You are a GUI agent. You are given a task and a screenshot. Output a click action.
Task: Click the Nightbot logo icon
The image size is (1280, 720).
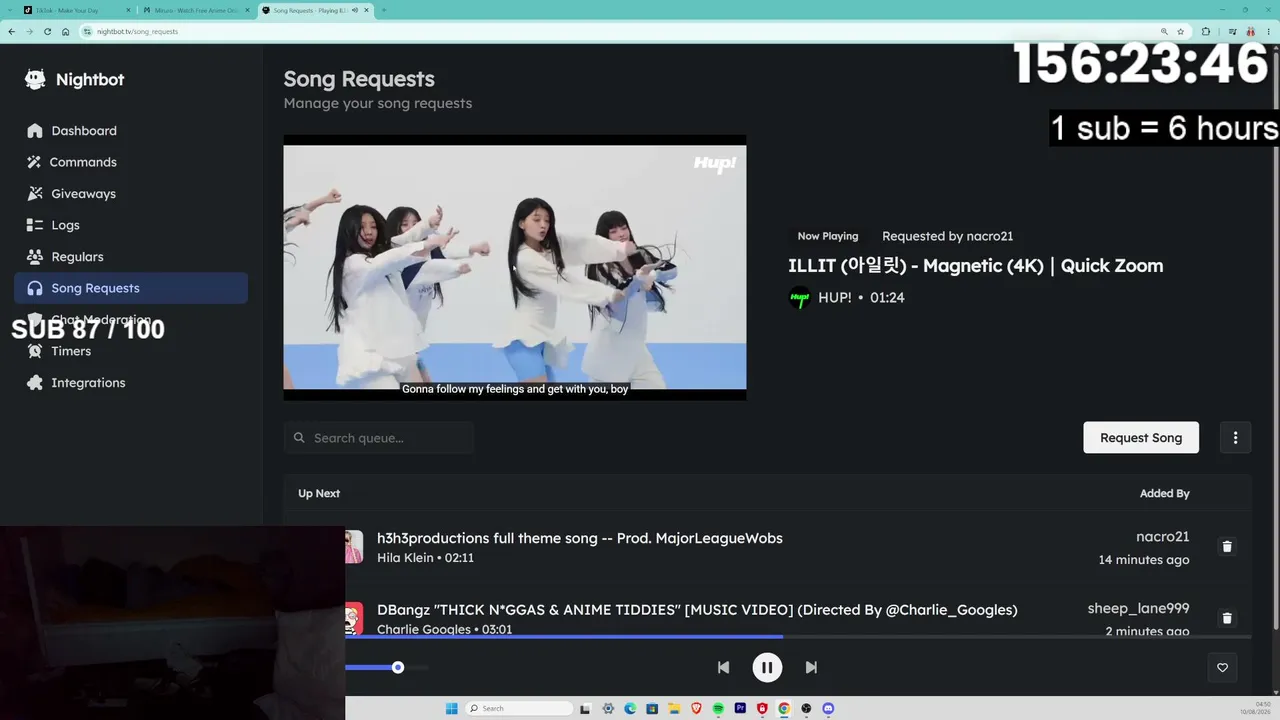36,80
